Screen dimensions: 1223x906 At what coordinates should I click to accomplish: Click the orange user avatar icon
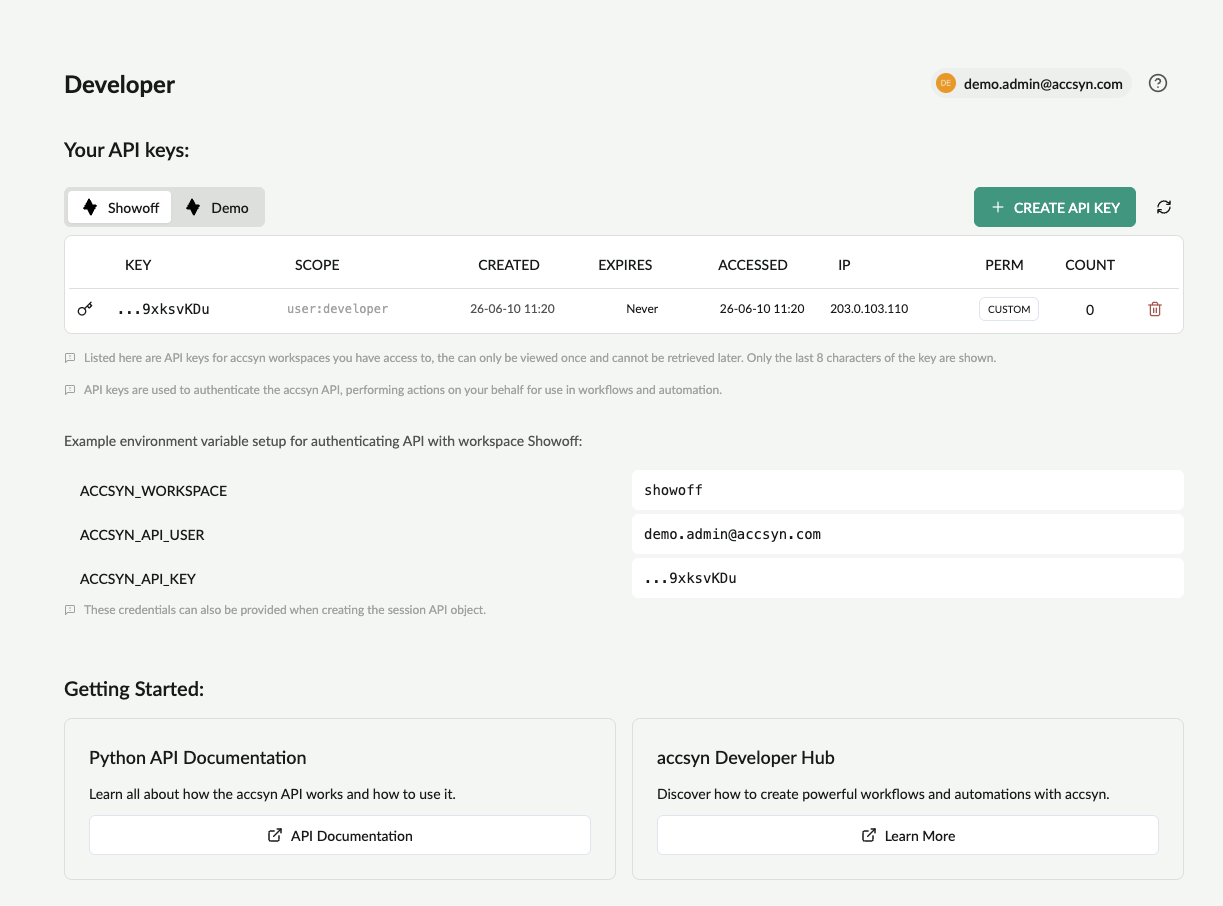tap(945, 84)
